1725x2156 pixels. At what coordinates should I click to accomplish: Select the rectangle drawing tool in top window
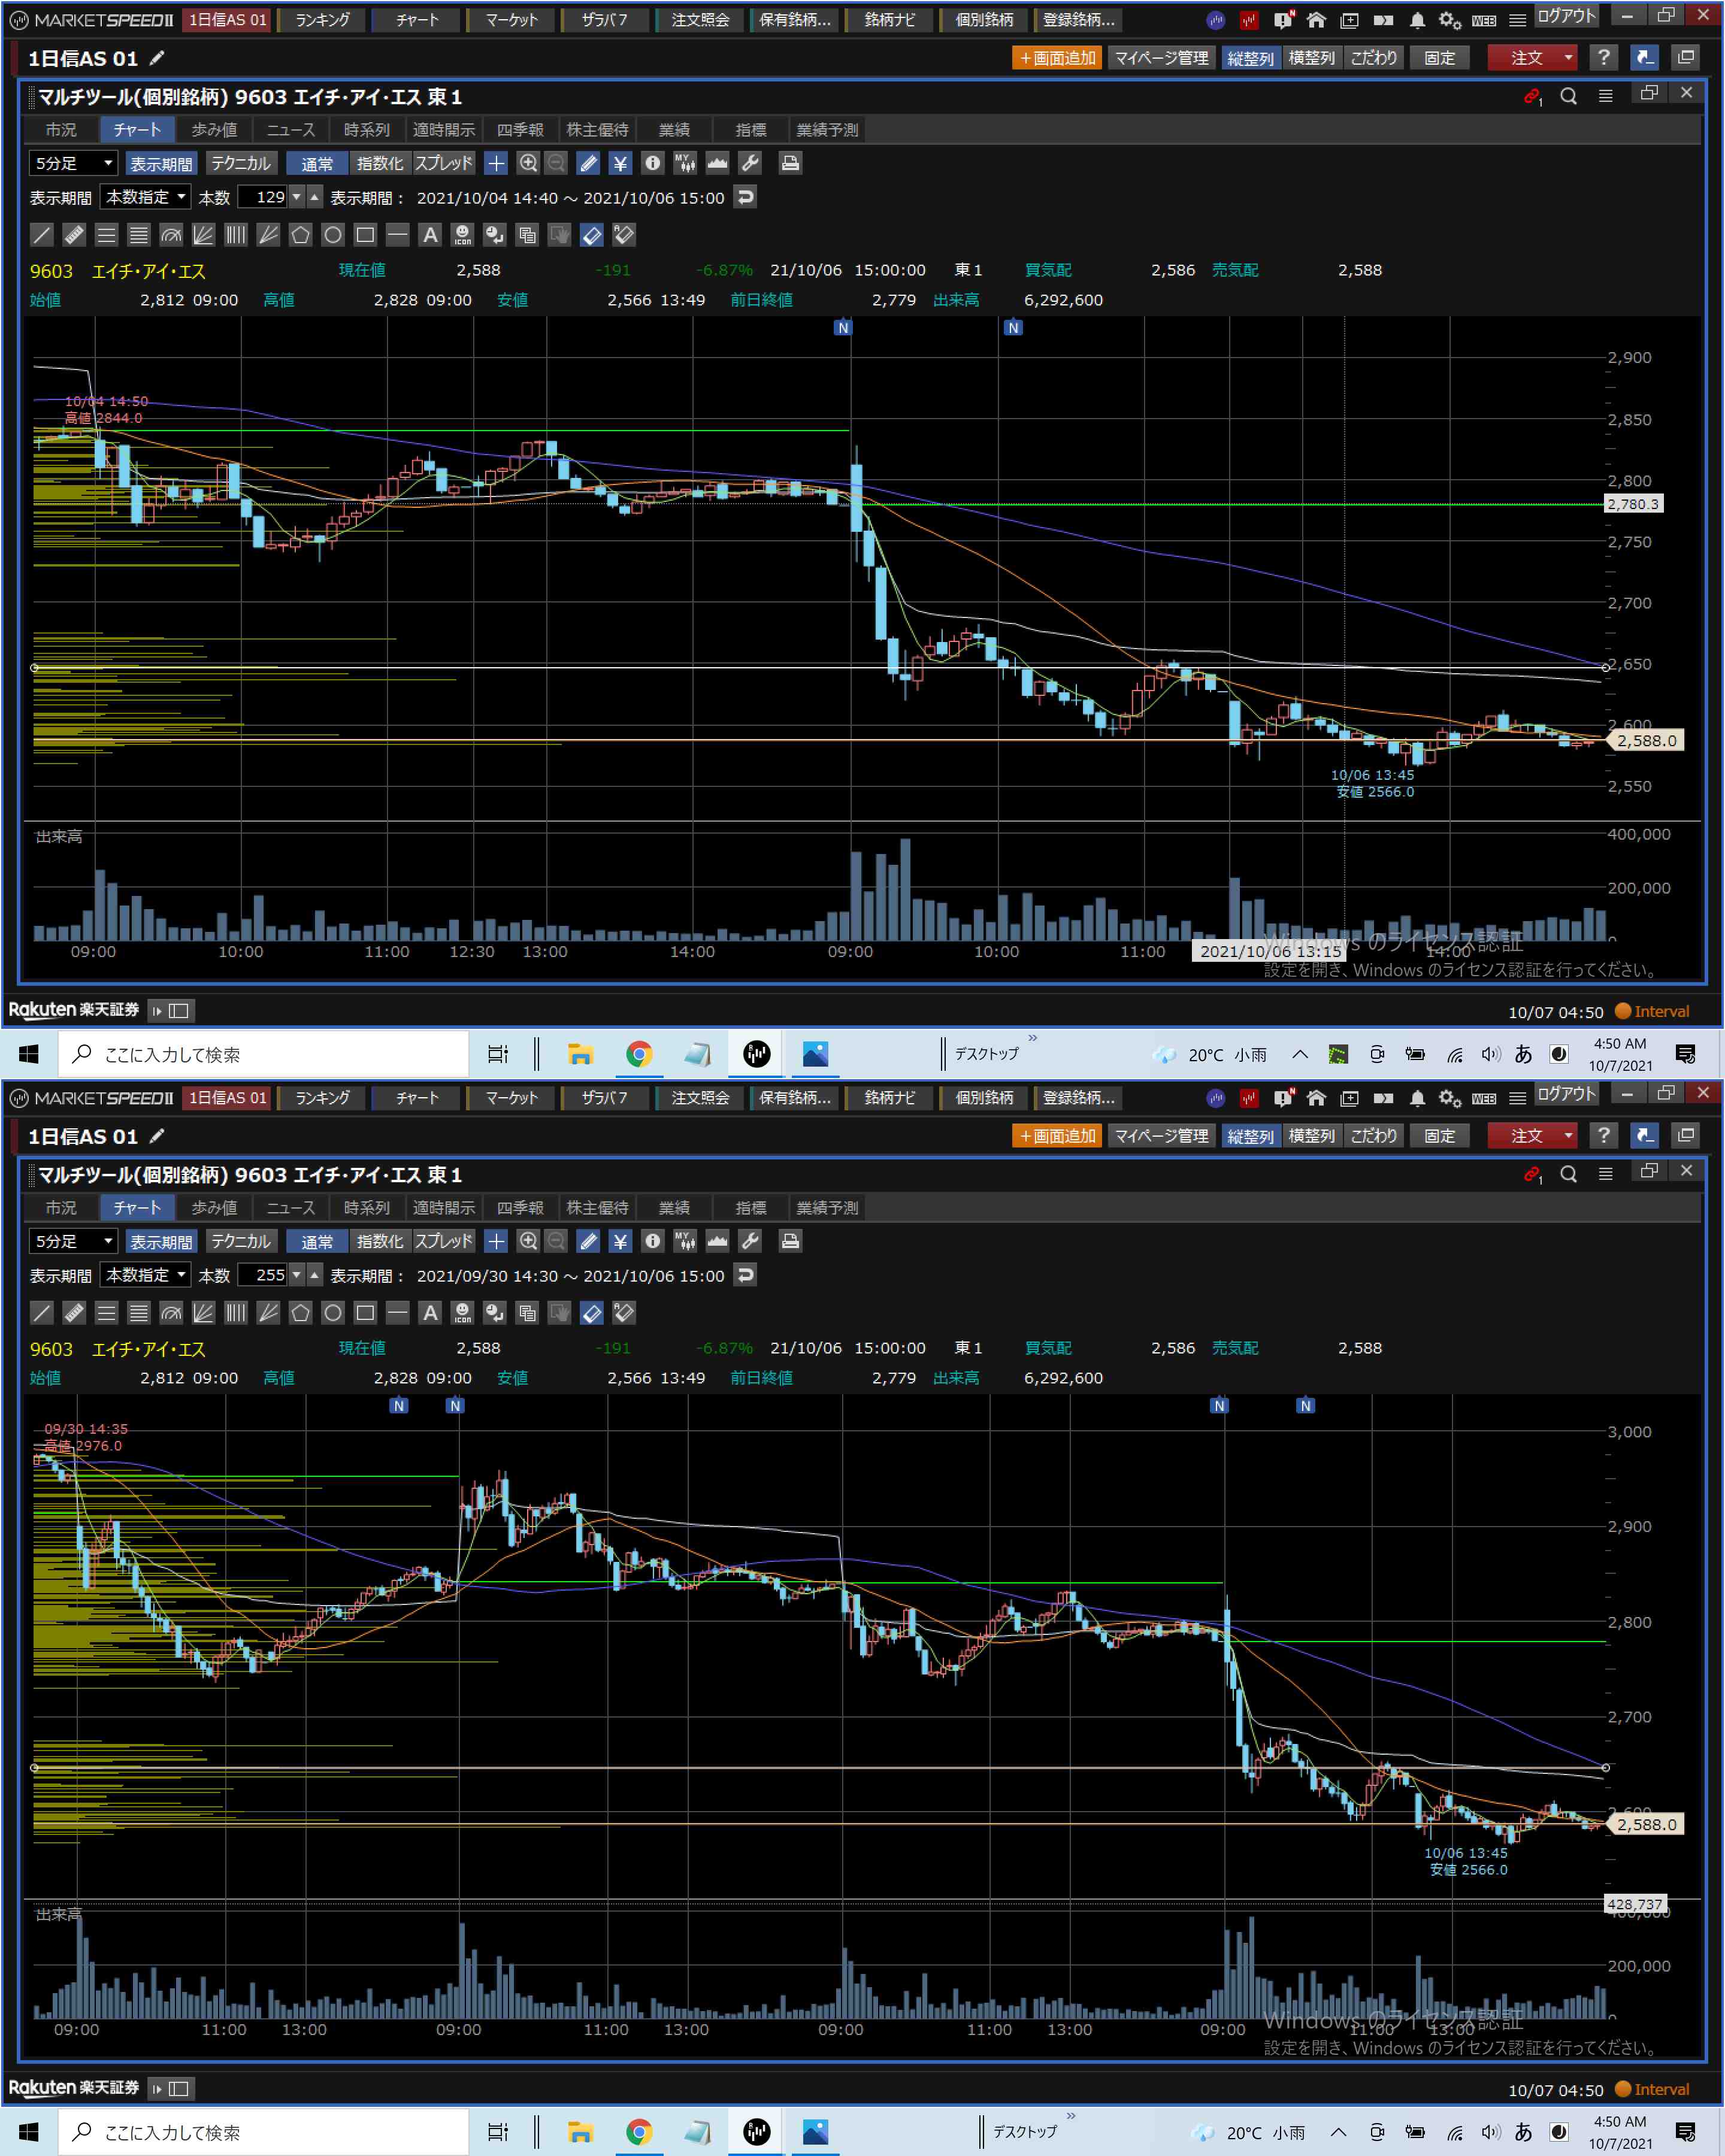tap(365, 235)
